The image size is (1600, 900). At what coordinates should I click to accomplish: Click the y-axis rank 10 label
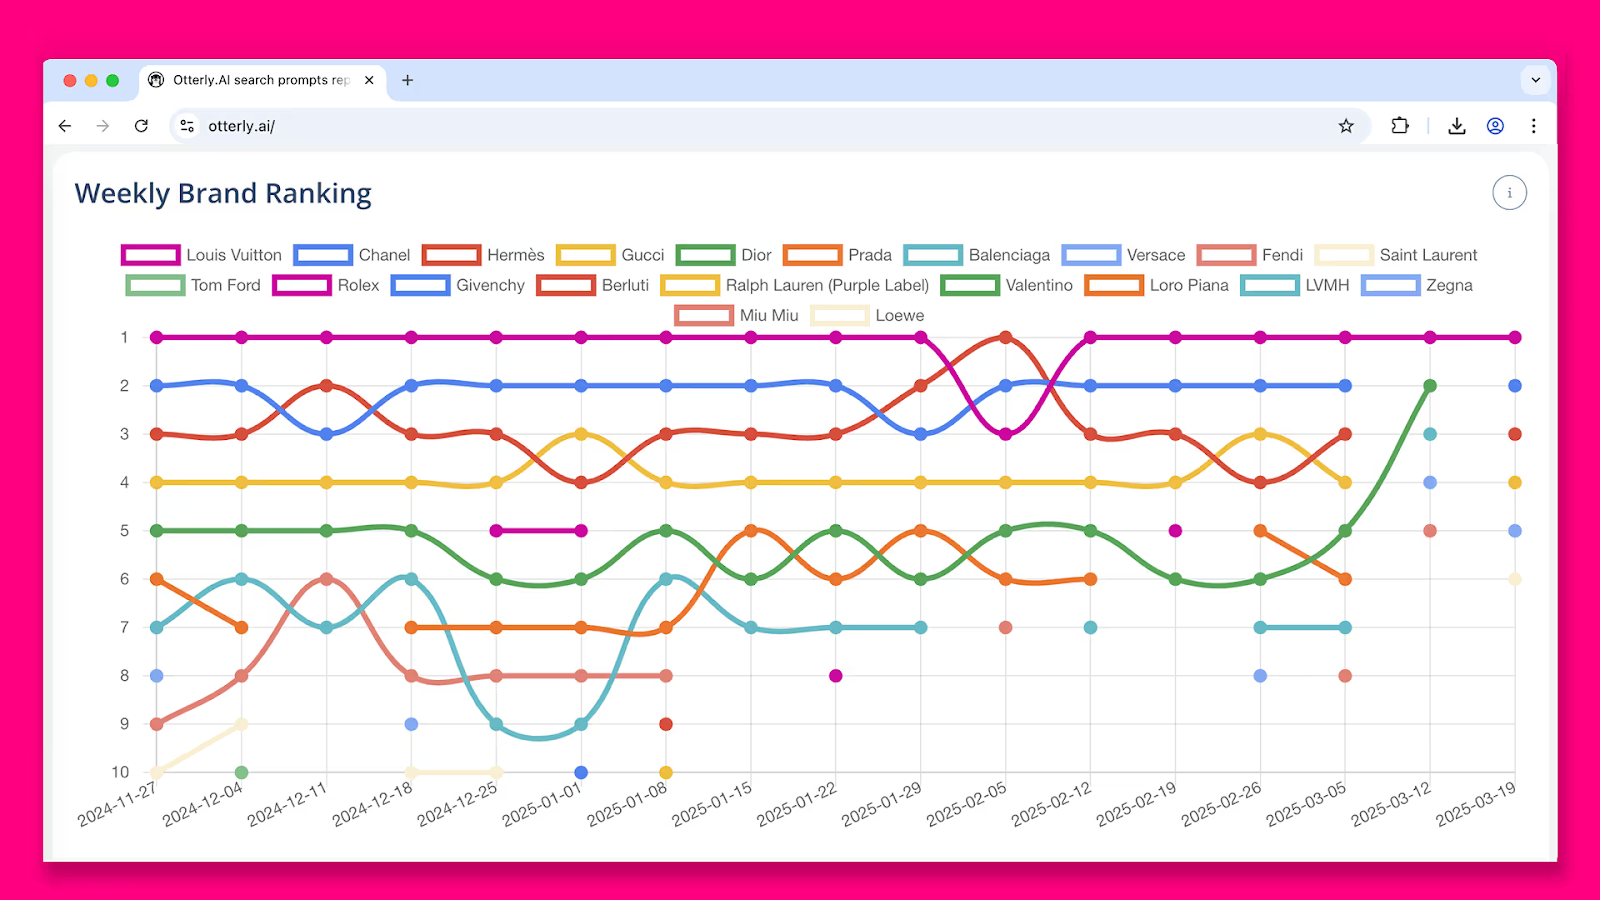click(120, 772)
